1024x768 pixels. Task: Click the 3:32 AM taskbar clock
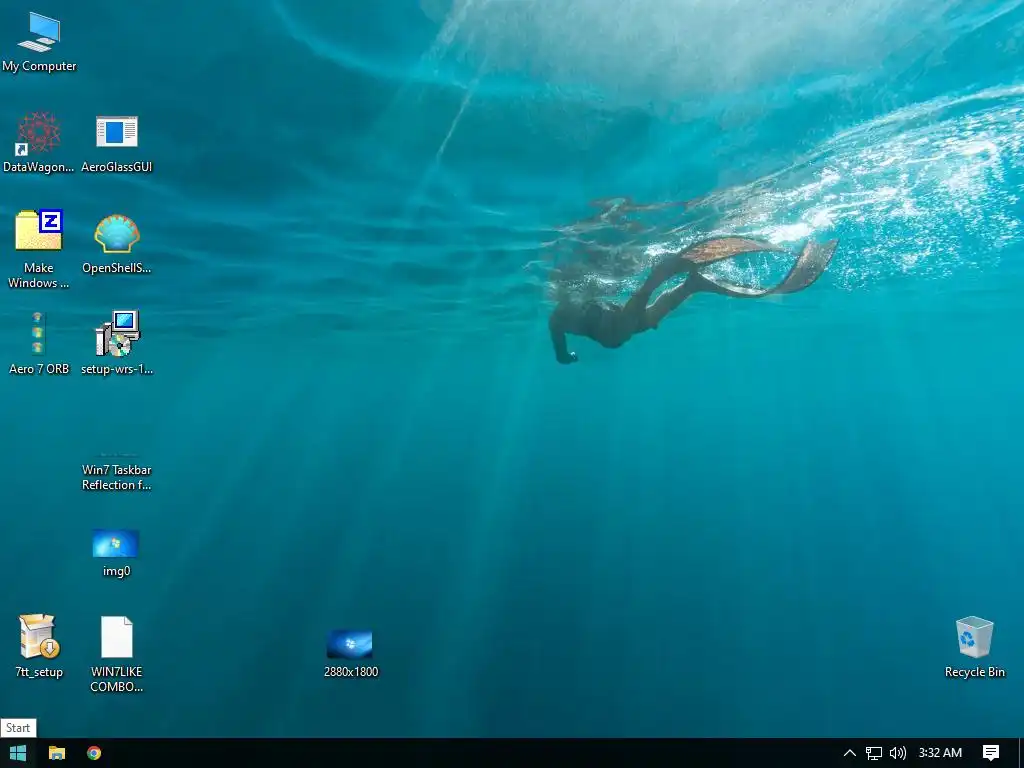[x=940, y=753]
